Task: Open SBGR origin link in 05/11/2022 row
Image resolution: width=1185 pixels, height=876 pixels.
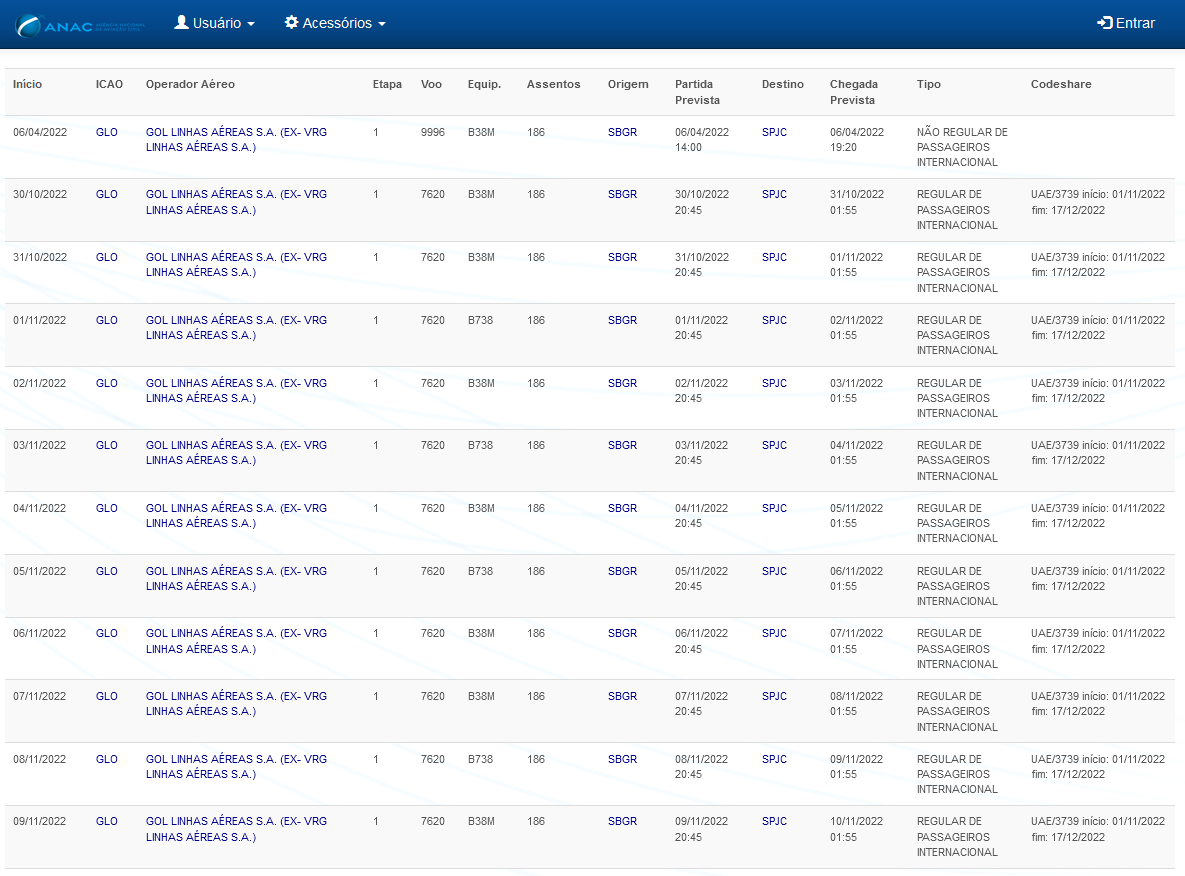Action: (623, 571)
